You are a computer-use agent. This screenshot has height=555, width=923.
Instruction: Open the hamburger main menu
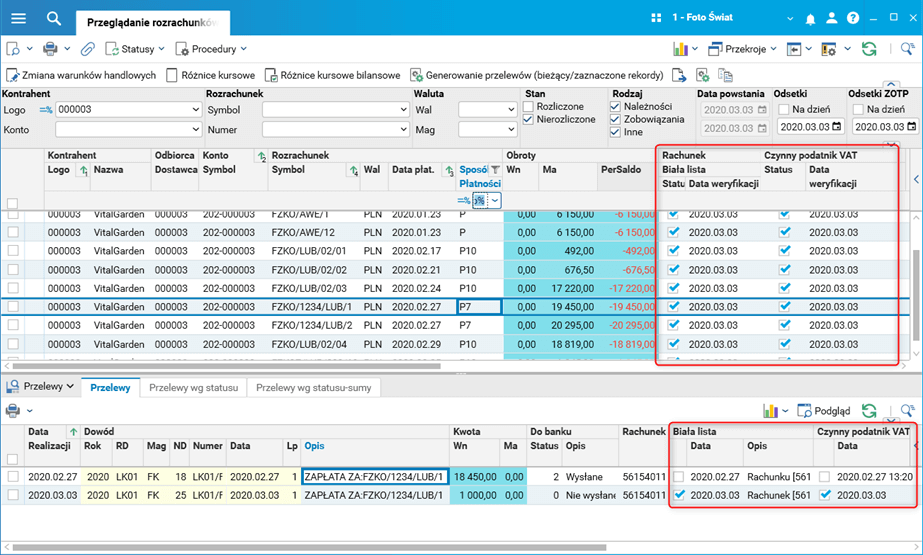(18, 18)
